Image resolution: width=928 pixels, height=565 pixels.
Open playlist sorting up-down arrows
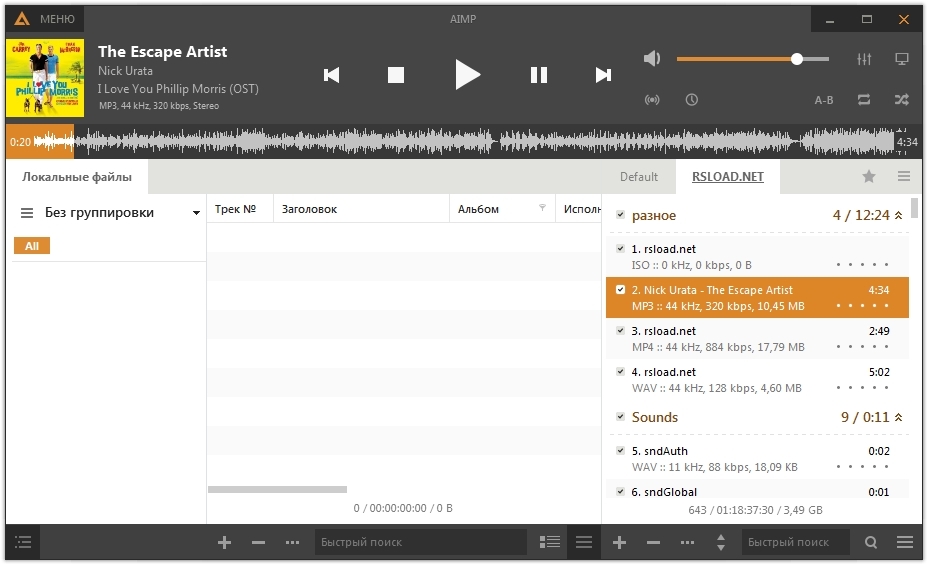[x=721, y=542]
